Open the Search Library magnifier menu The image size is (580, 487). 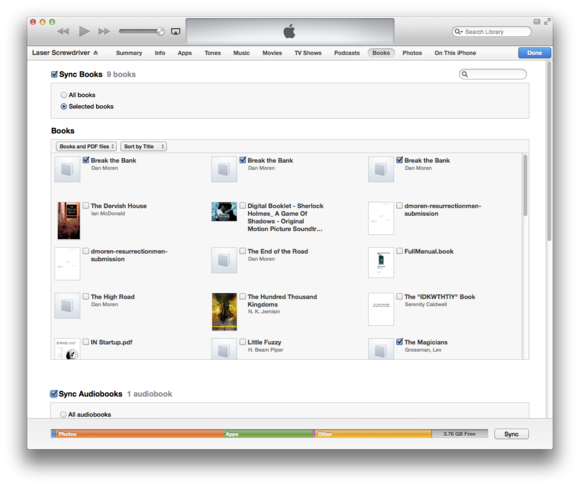(x=459, y=32)
